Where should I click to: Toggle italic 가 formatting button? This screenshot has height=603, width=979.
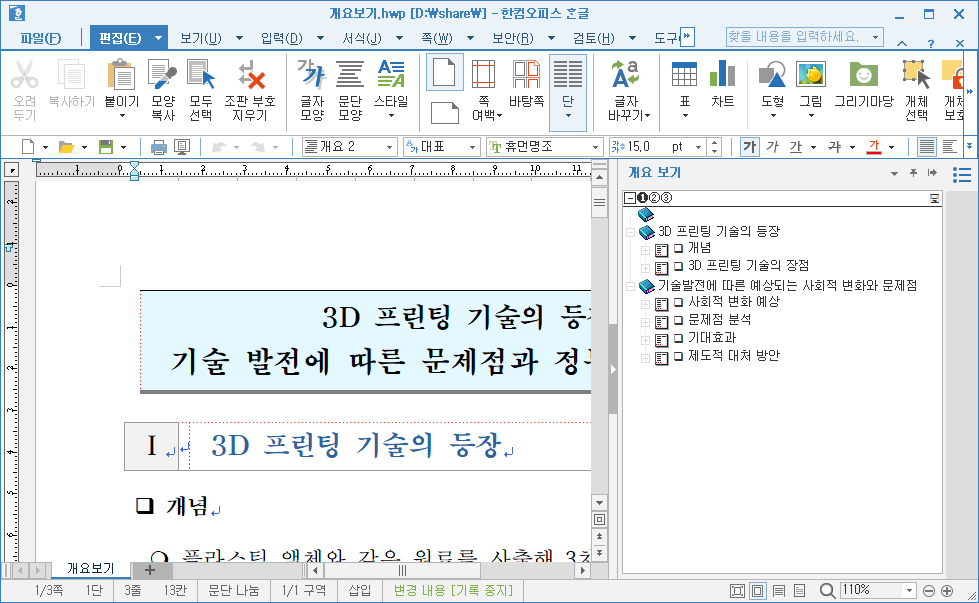(x=773, y=147)
